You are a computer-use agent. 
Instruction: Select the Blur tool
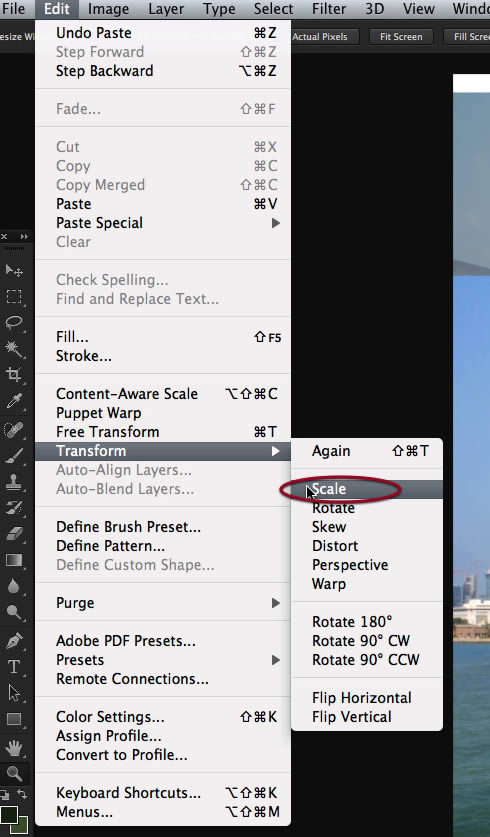pos(14,586)
